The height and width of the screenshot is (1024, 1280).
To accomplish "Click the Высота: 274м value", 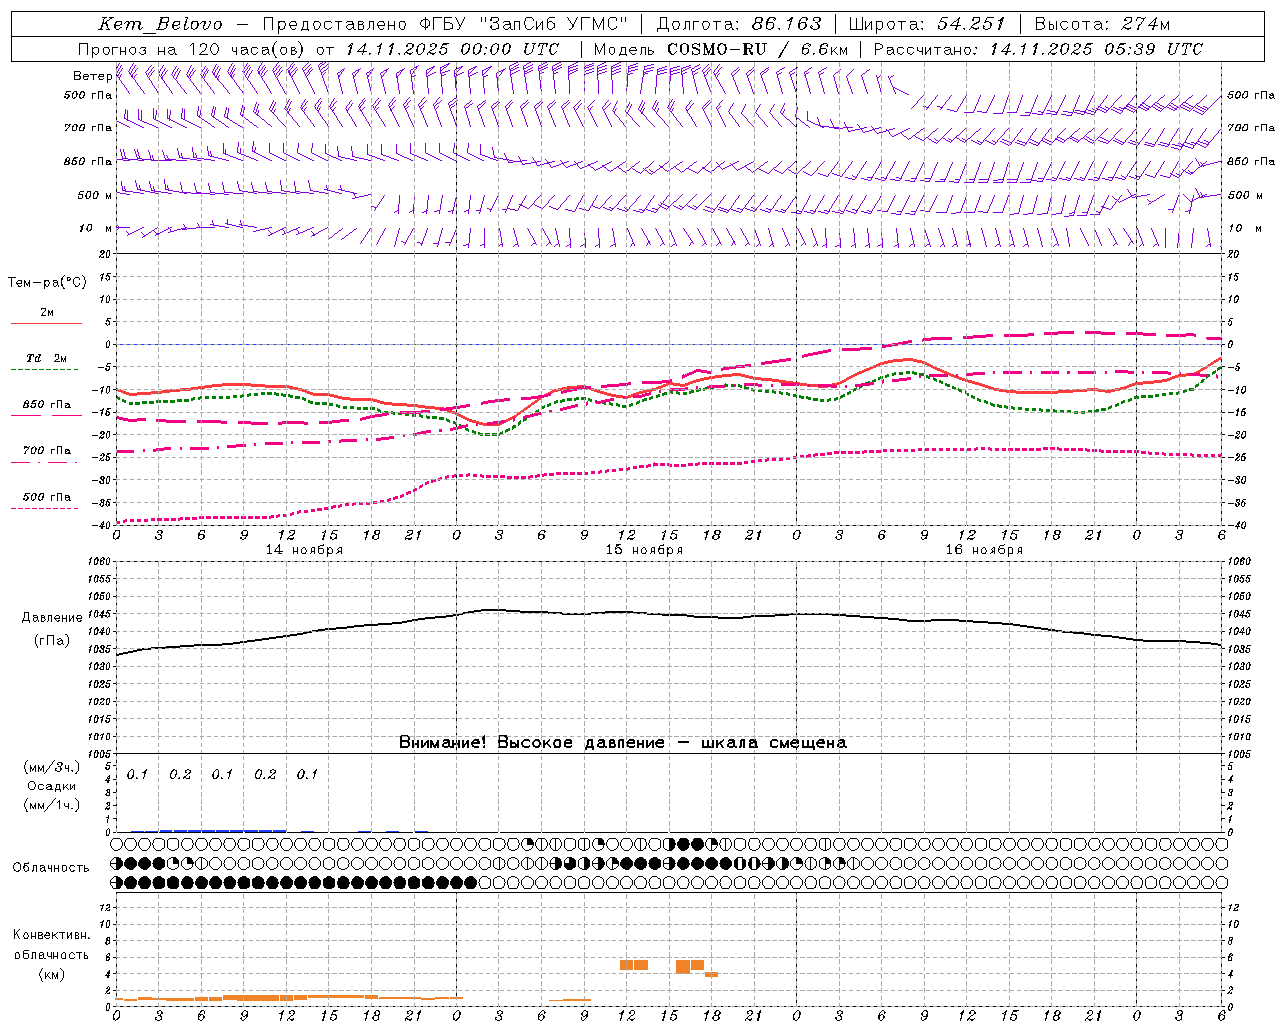I will coord(1102,24).
